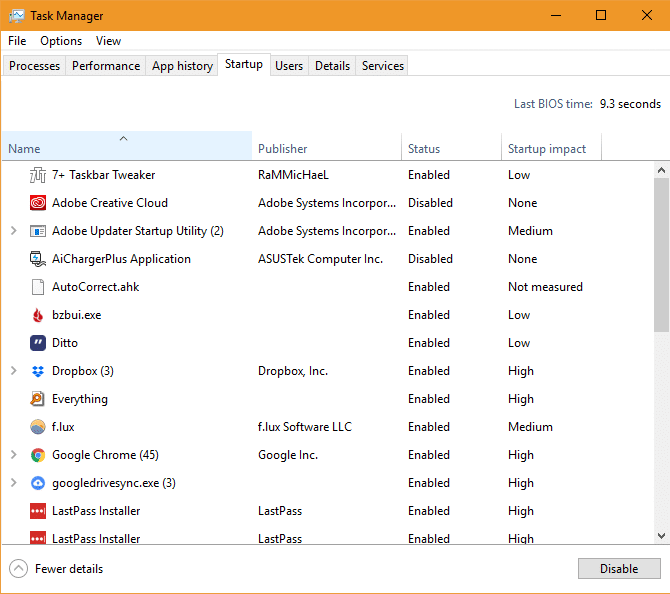
Task: Click the scrollbar up arrow
Action: tap(661, 170)
